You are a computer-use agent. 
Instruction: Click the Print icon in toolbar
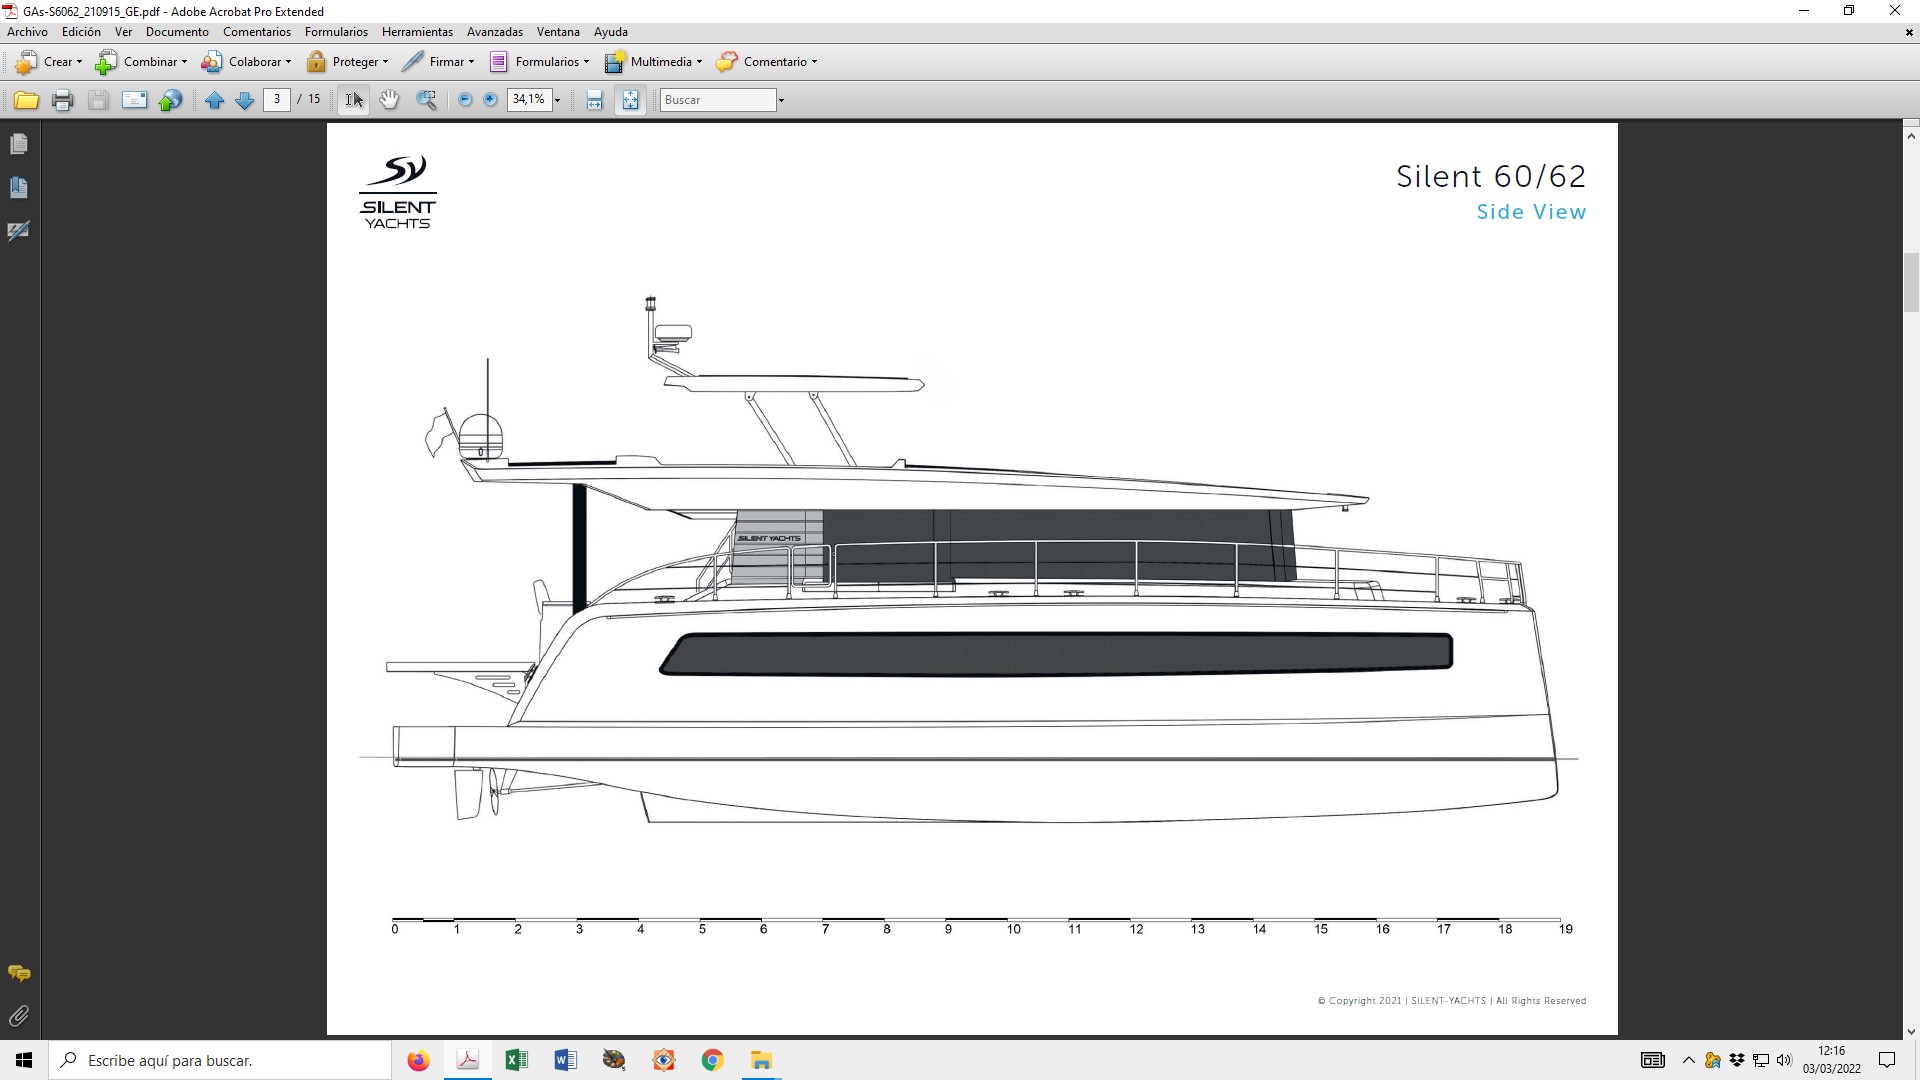(62, 100)
